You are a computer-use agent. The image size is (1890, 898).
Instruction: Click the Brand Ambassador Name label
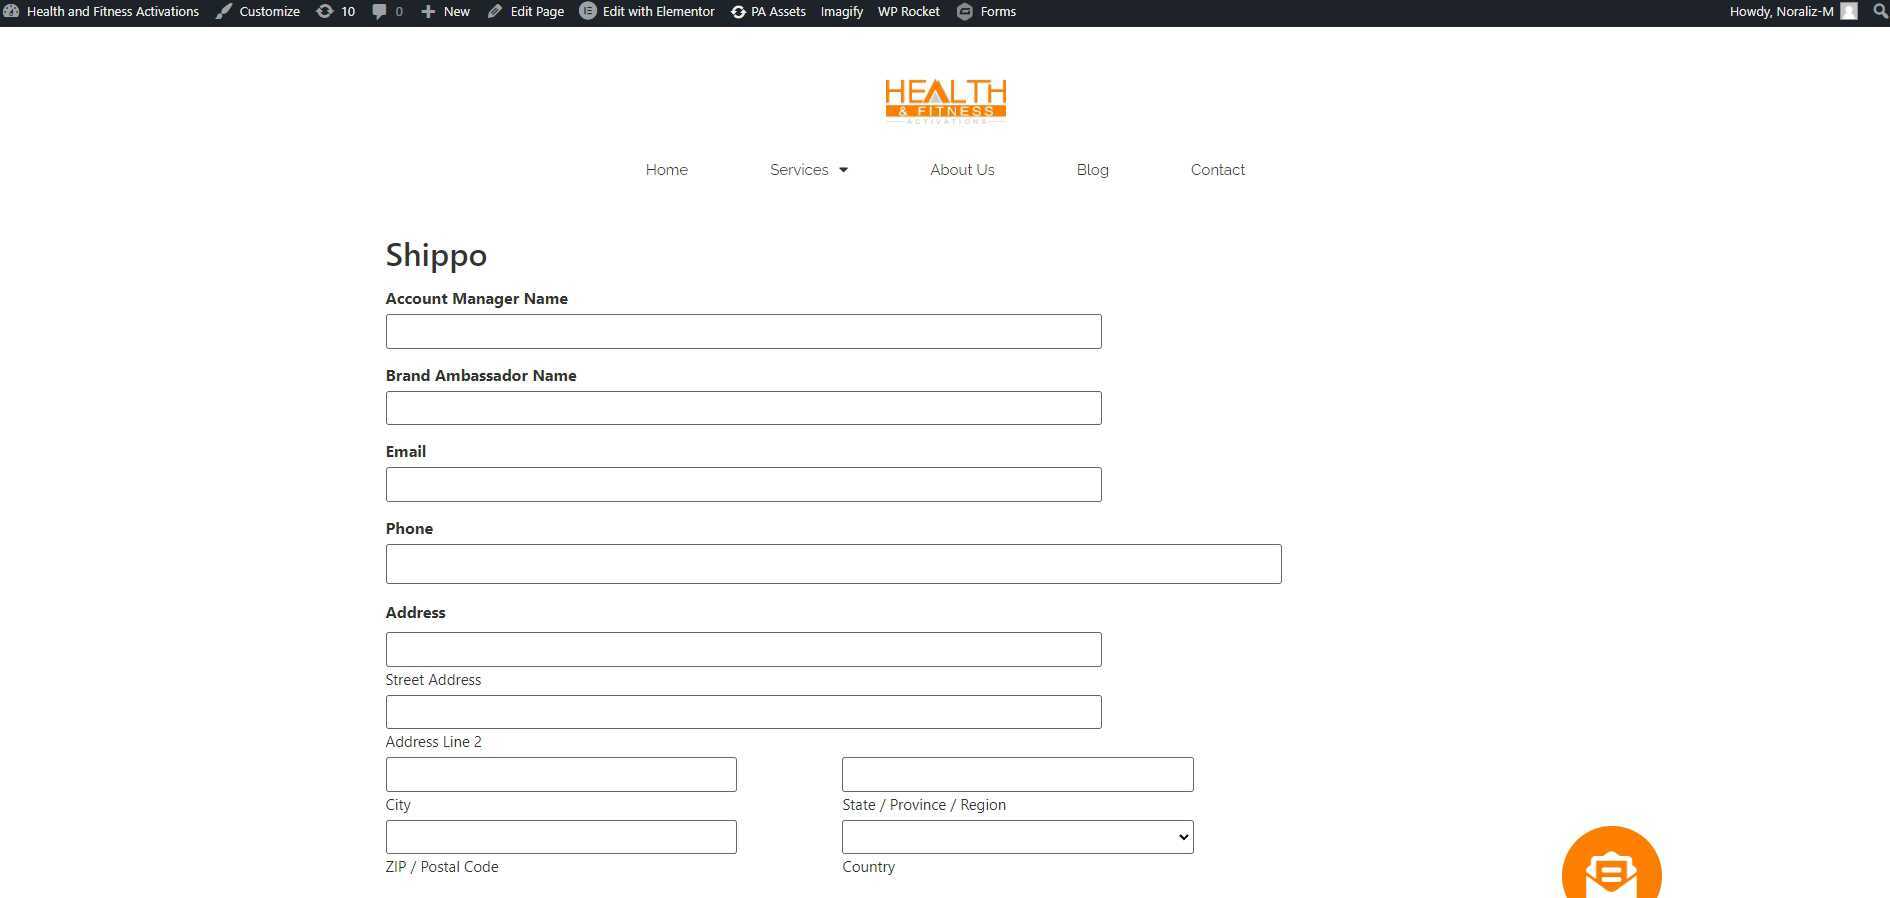481,376
